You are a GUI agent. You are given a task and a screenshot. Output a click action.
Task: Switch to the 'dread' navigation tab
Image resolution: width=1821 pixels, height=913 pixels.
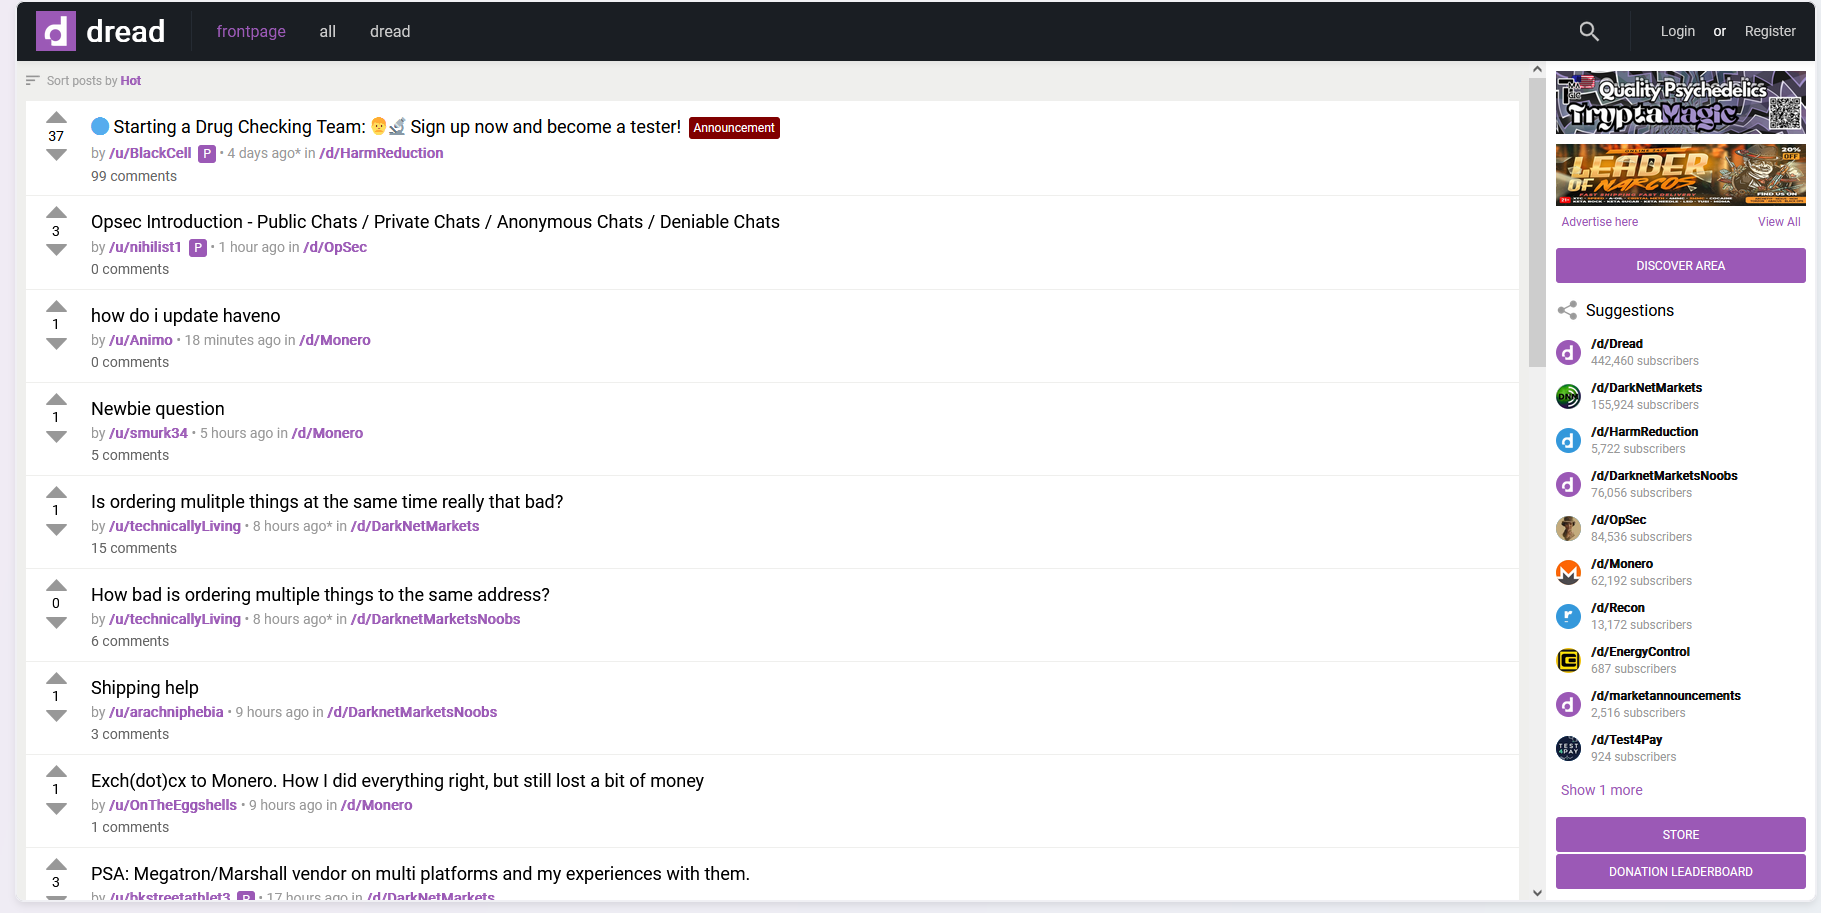tap(390, 32)
